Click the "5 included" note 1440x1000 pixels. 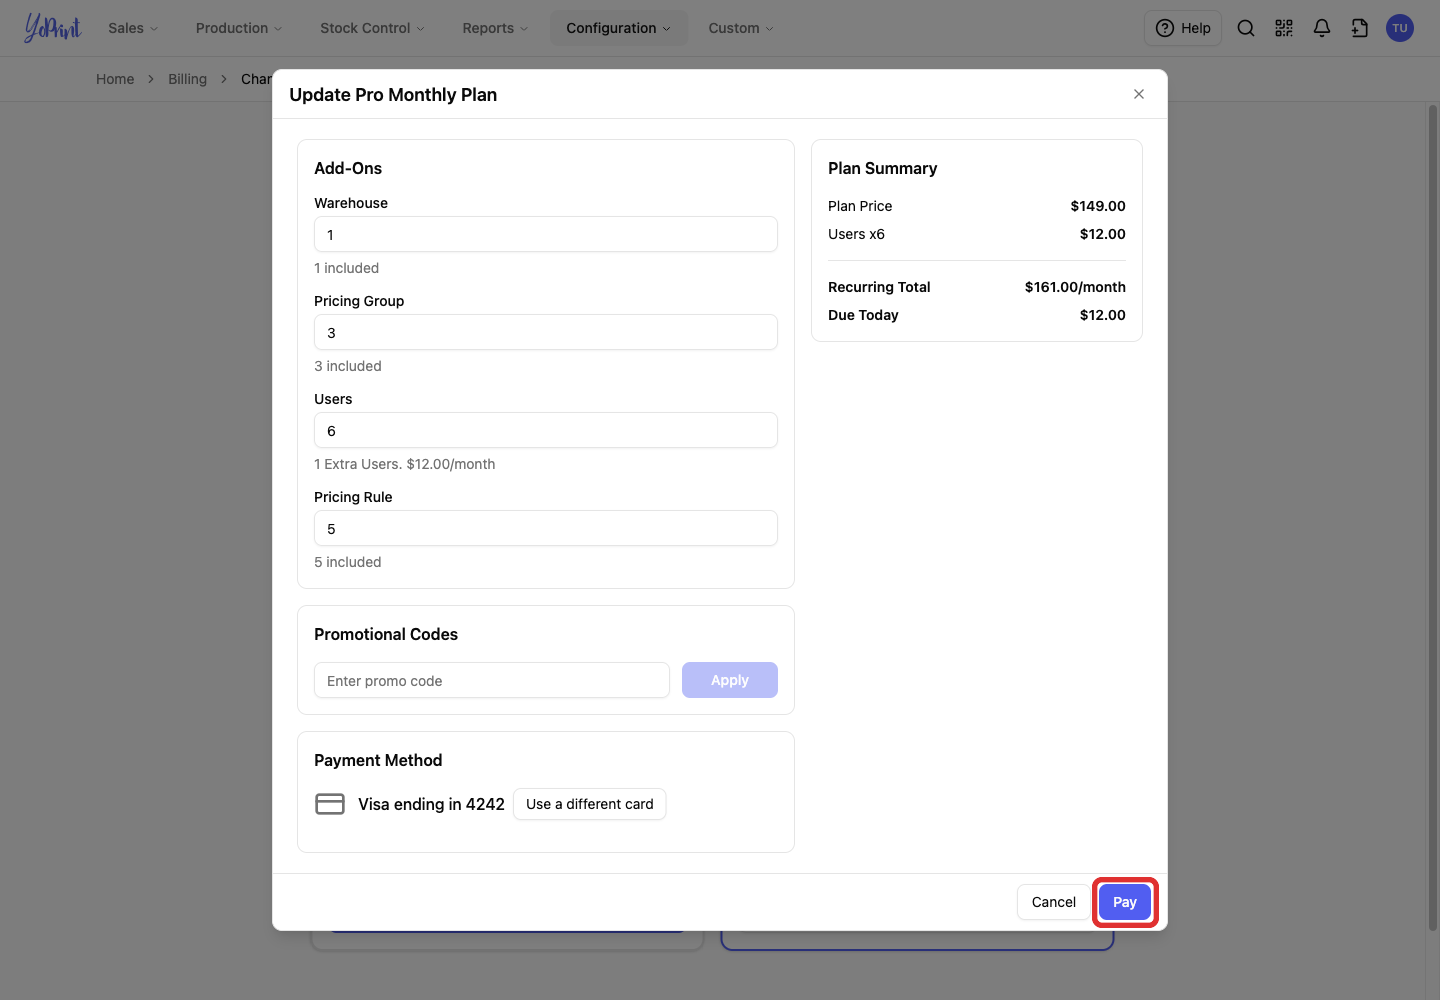pos(348,562)
